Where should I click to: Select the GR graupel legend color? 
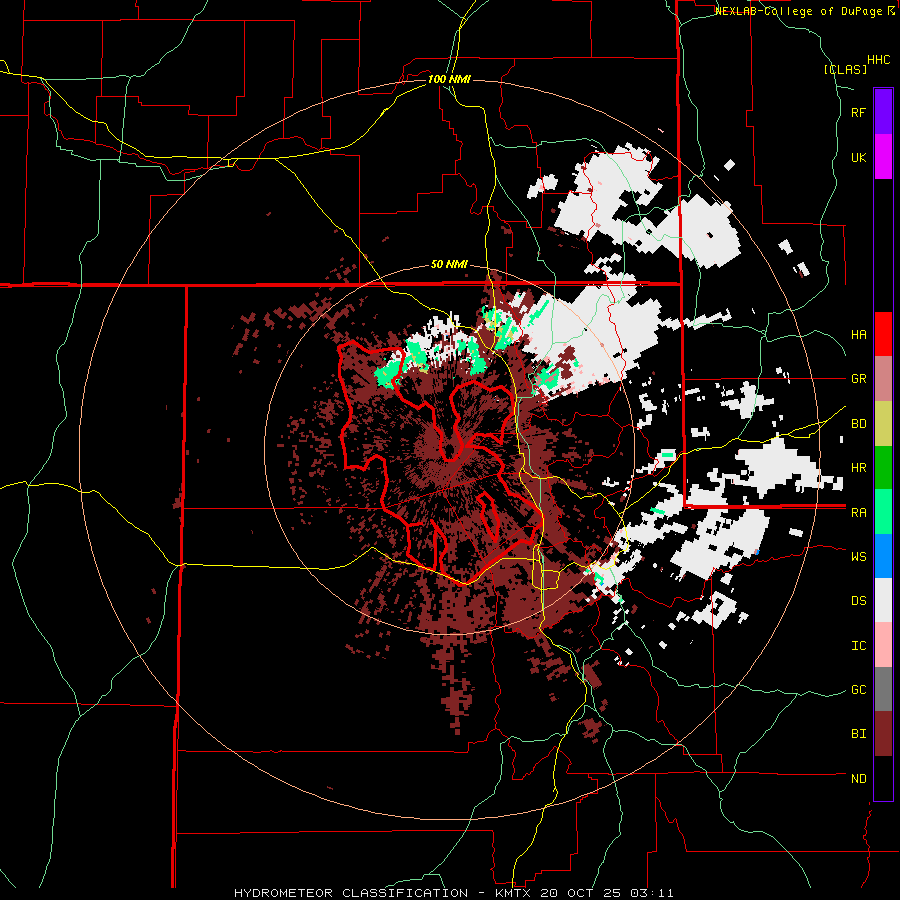coord(883,379)
